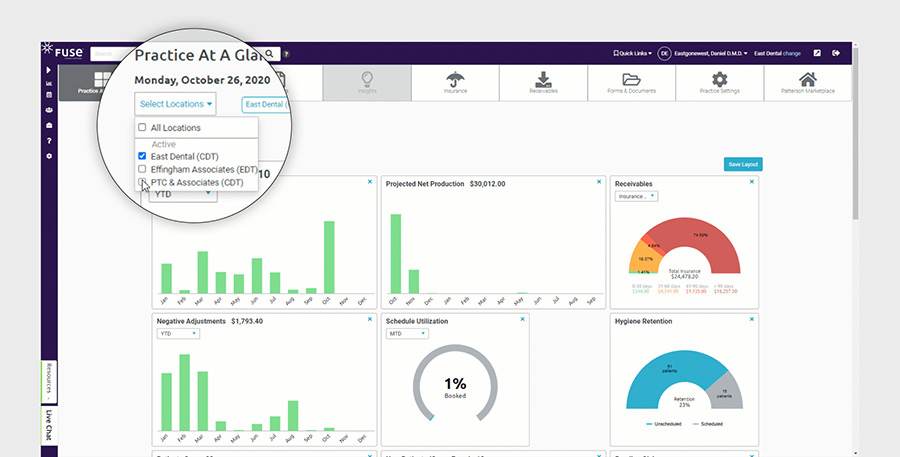Close the Schedule Utilization widget
Viewport: 900px width, 457px height.
(522, 319)
